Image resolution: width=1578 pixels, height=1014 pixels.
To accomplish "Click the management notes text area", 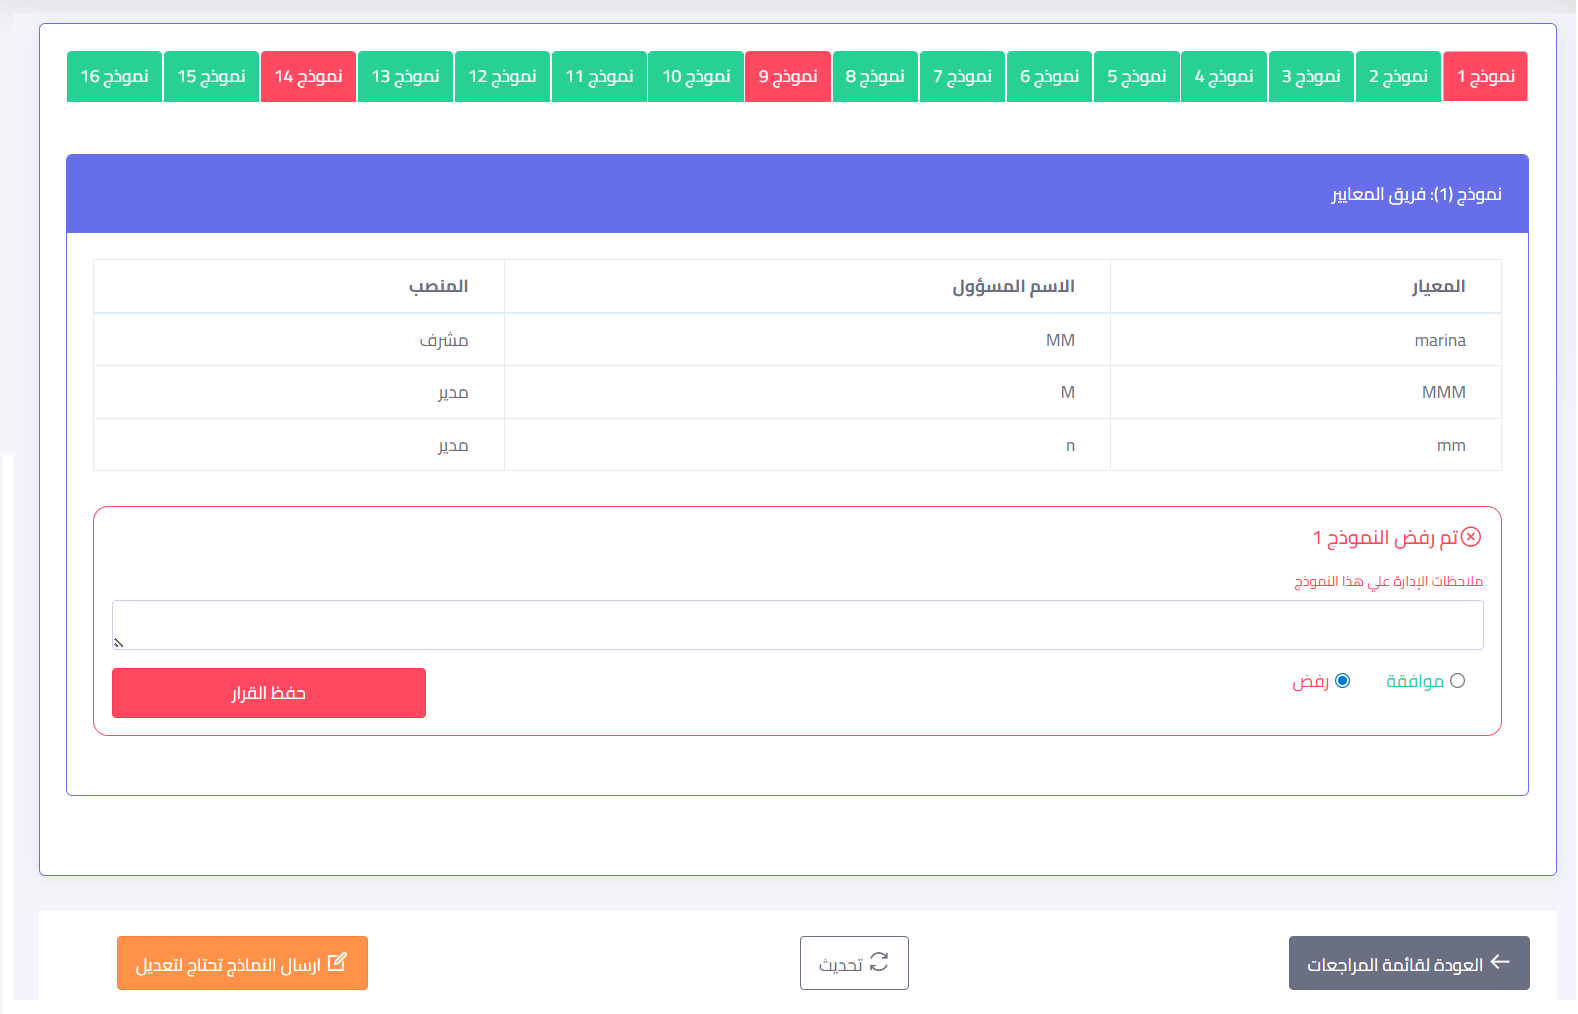I will coord(797,625).
